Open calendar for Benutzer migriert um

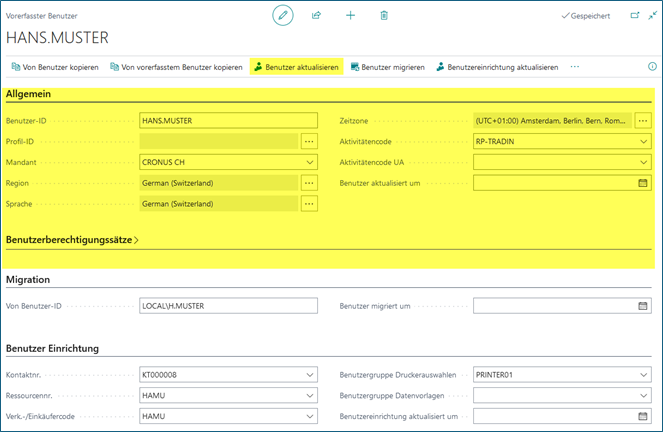pos(643,305)
